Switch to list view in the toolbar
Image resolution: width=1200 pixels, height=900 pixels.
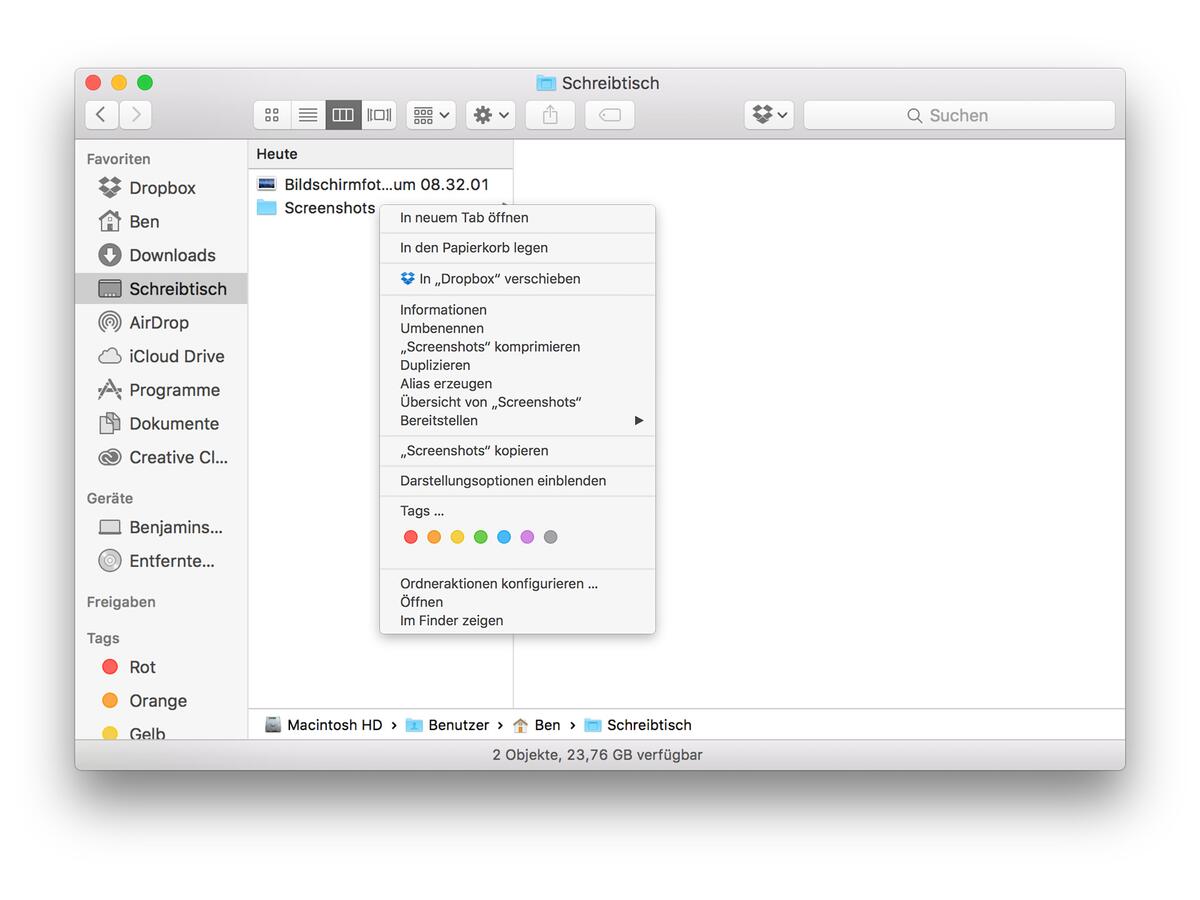coord(307,114)
